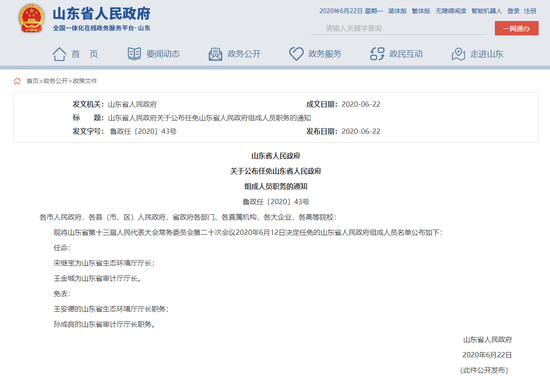Click the 政务公开 breadcrumb link

coord(55,81)
